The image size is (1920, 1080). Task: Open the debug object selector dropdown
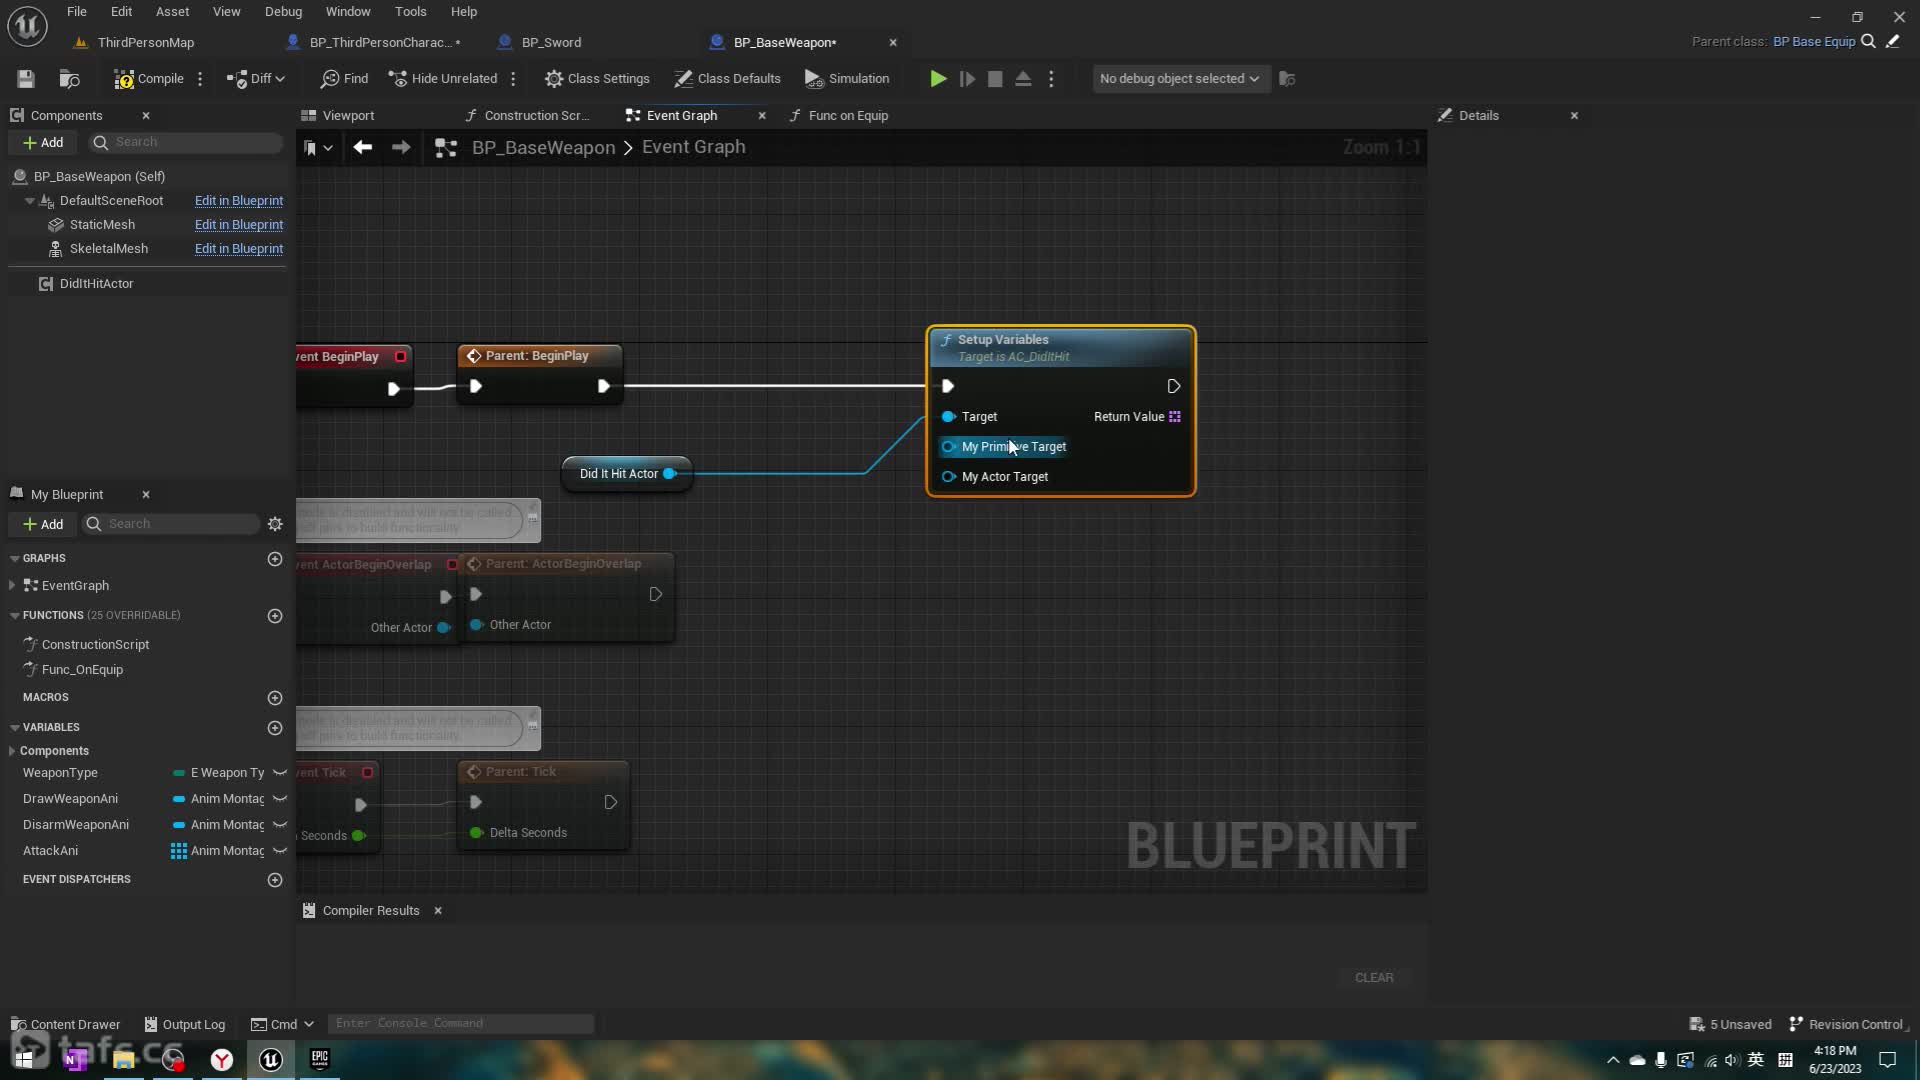coord(1179,79)
